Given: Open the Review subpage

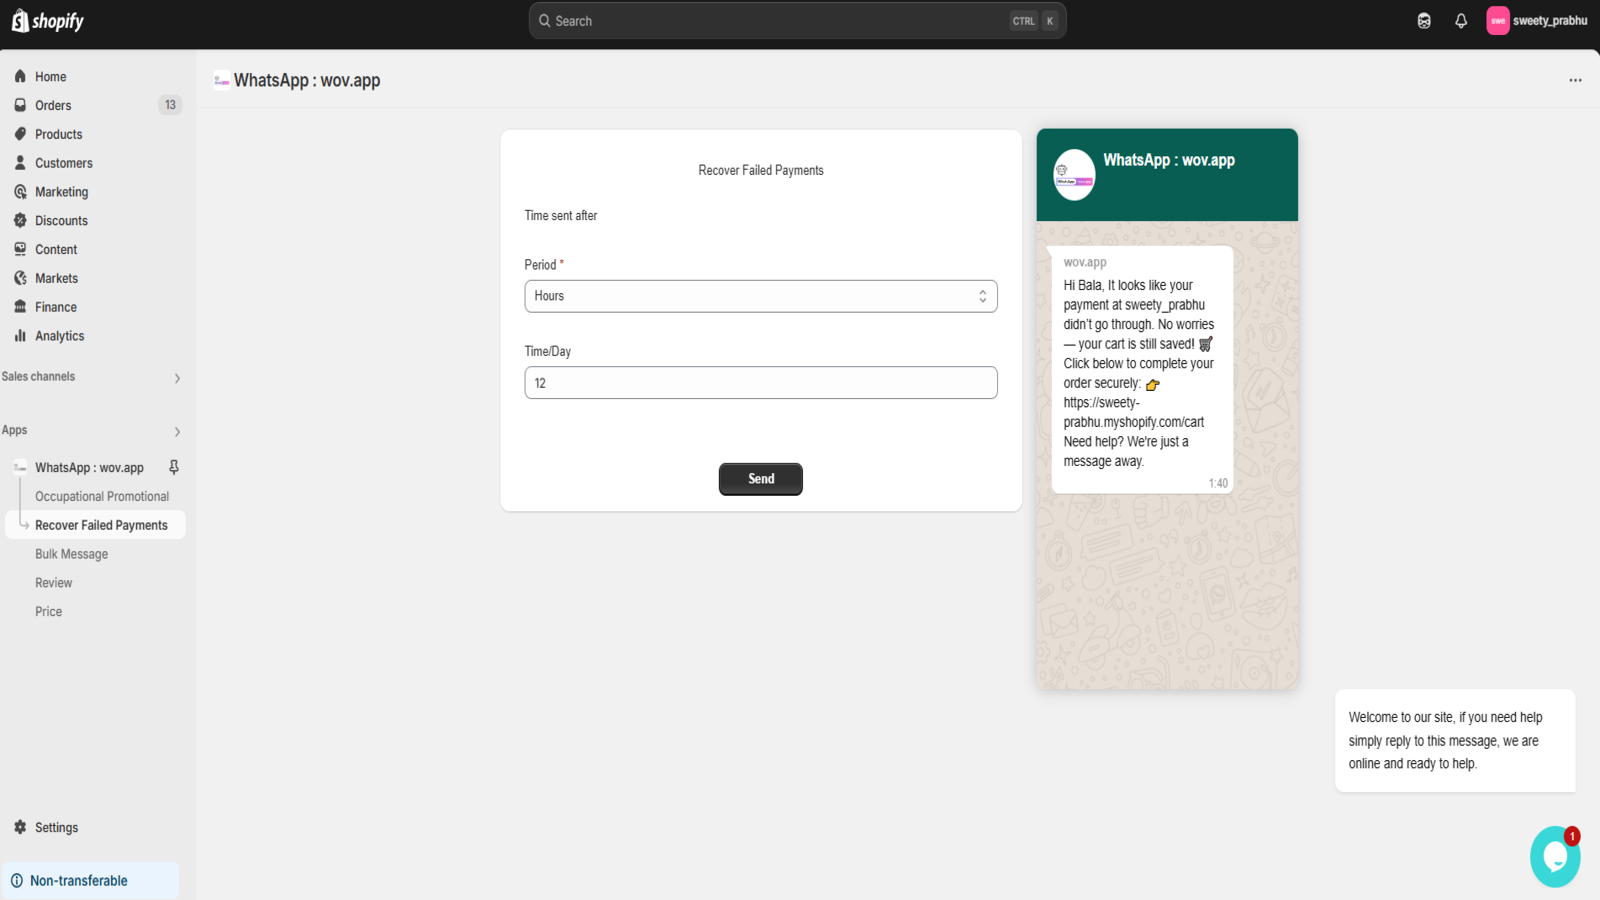Looking at the screenshot, I should pos(54,583).
